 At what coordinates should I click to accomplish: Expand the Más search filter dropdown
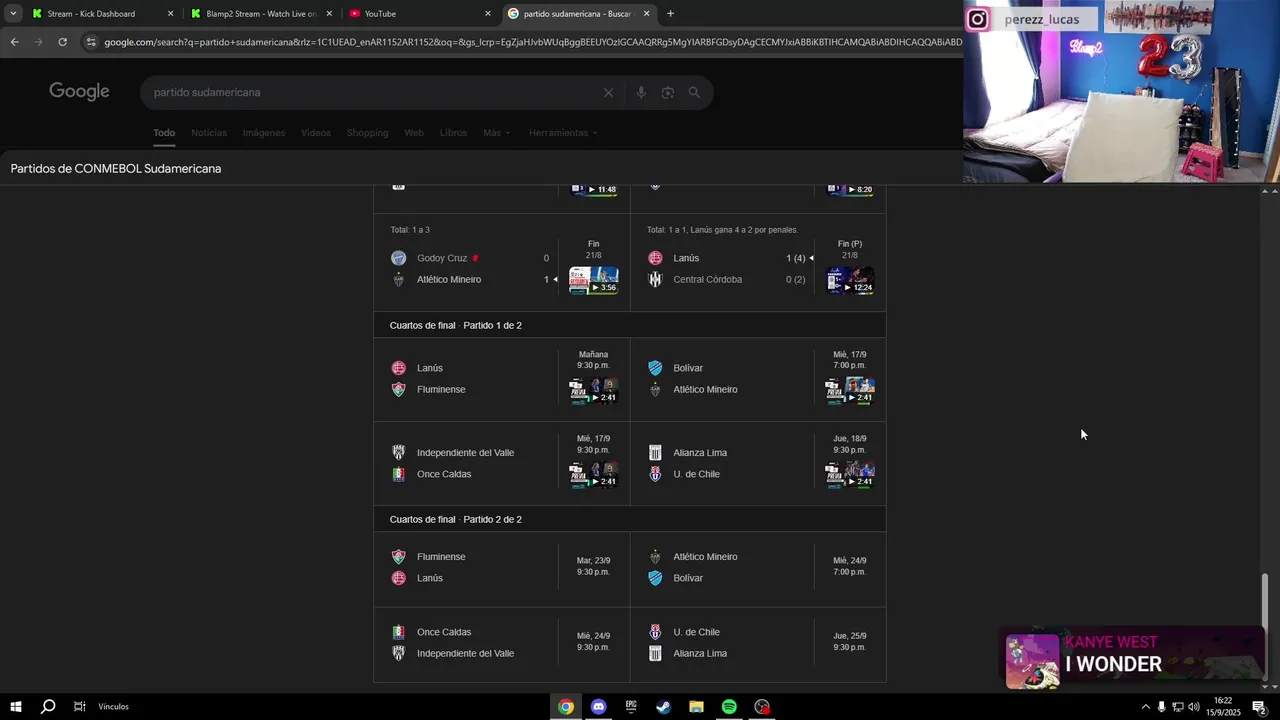click(496, 133)
